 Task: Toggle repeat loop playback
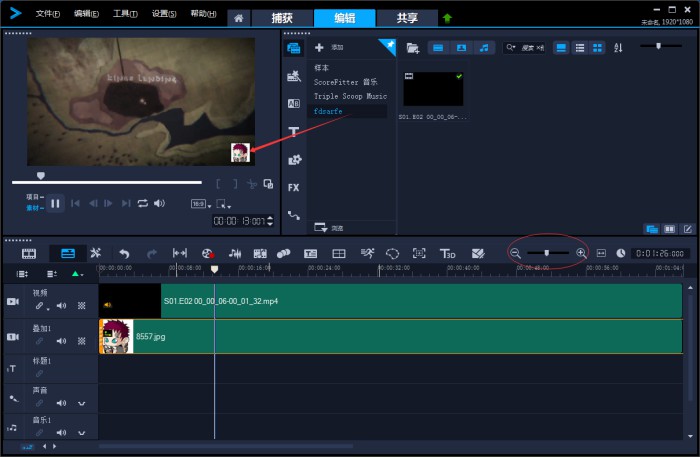pyautogui.click(x=143, y=203)
